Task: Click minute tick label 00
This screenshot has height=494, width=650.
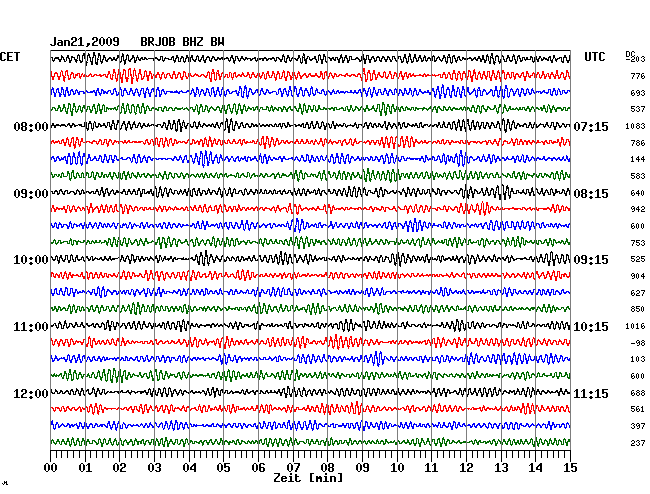Action: click(x=51, y=468)
